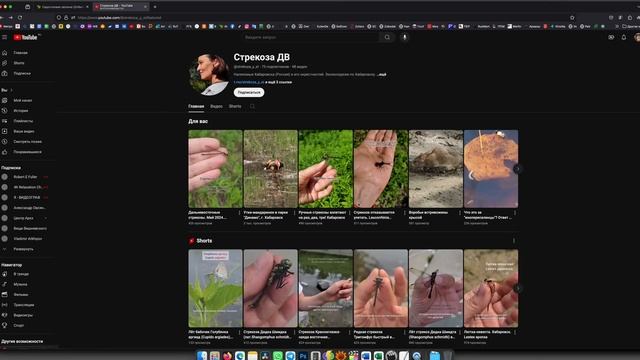Expand the Вы section chevron
640x360 pixels.
point(11,90)
